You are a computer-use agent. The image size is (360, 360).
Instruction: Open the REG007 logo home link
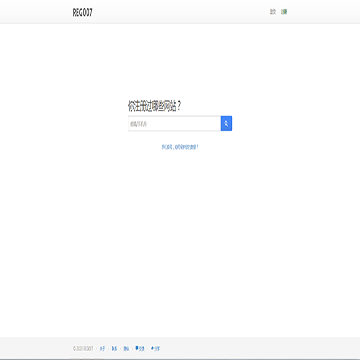[82, 12]
